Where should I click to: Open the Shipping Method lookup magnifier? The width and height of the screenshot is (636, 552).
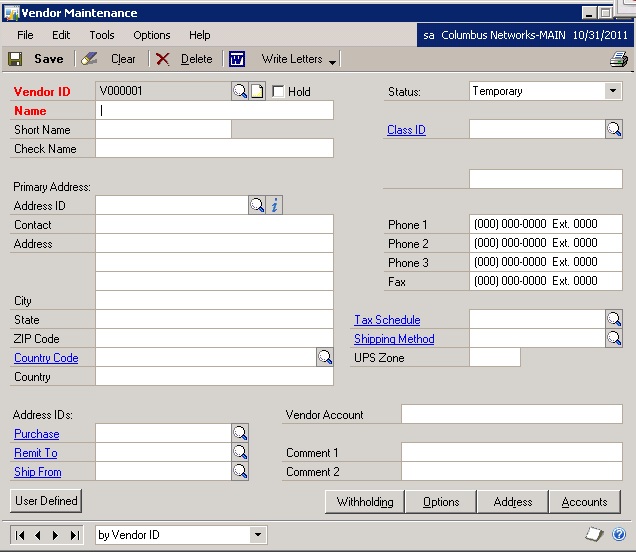click(614, 338)
